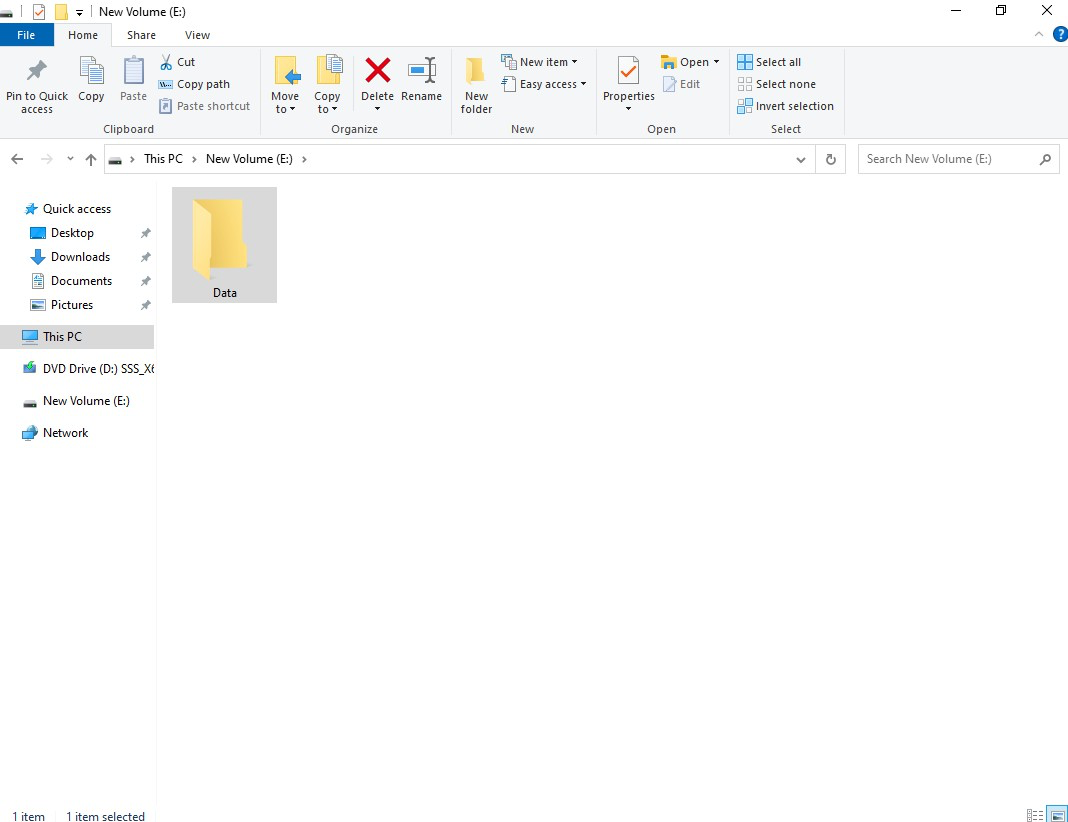Click the search magnifier icon
Image resolution: width=1068 pixels, height=822 pixels.
[x=1046, y=159]
